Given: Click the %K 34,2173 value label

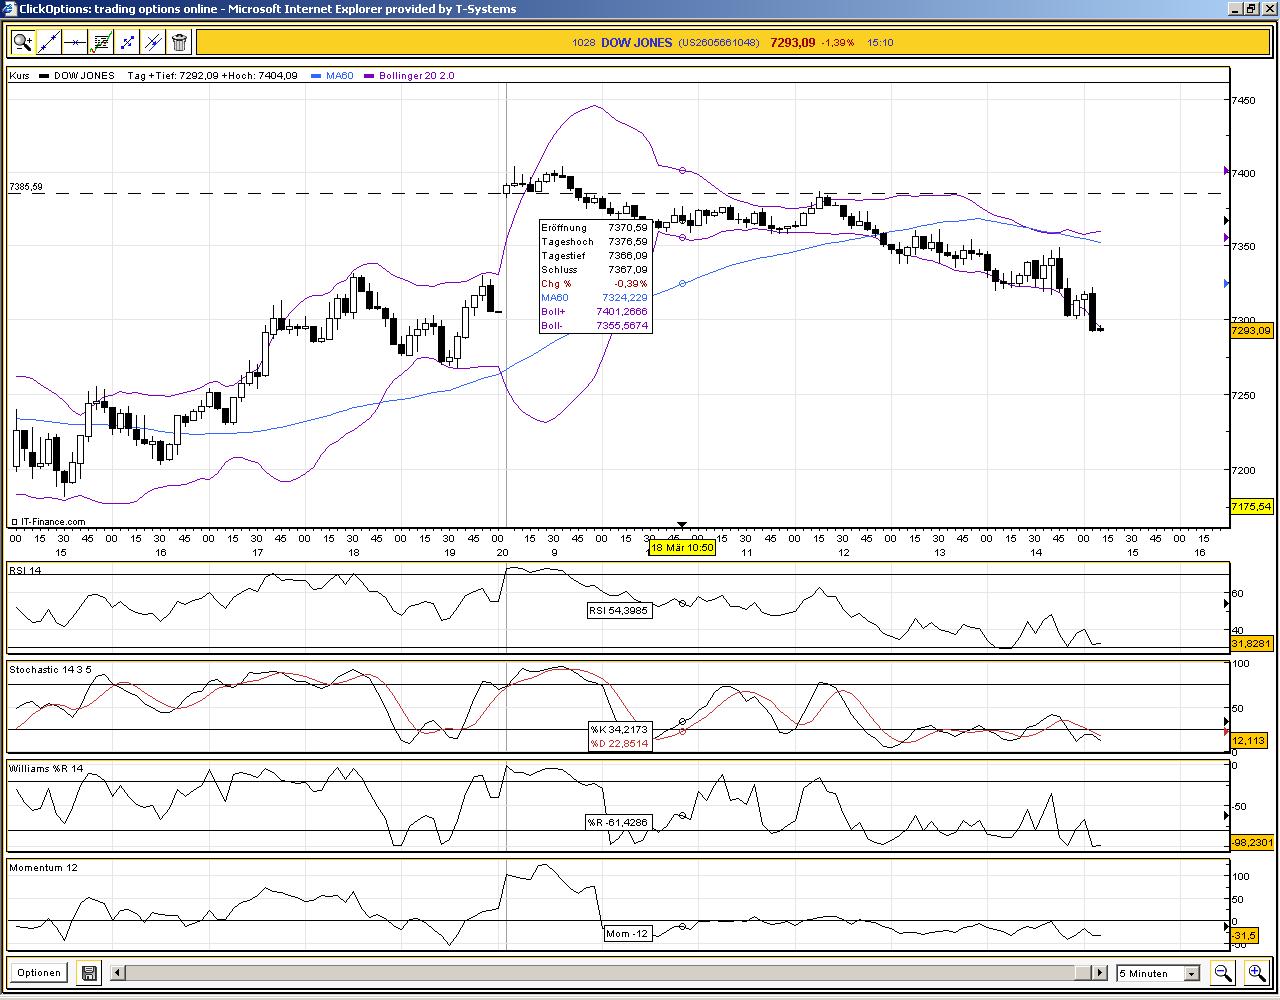Looking at the screenshot, I should click(x=619, y=730).
